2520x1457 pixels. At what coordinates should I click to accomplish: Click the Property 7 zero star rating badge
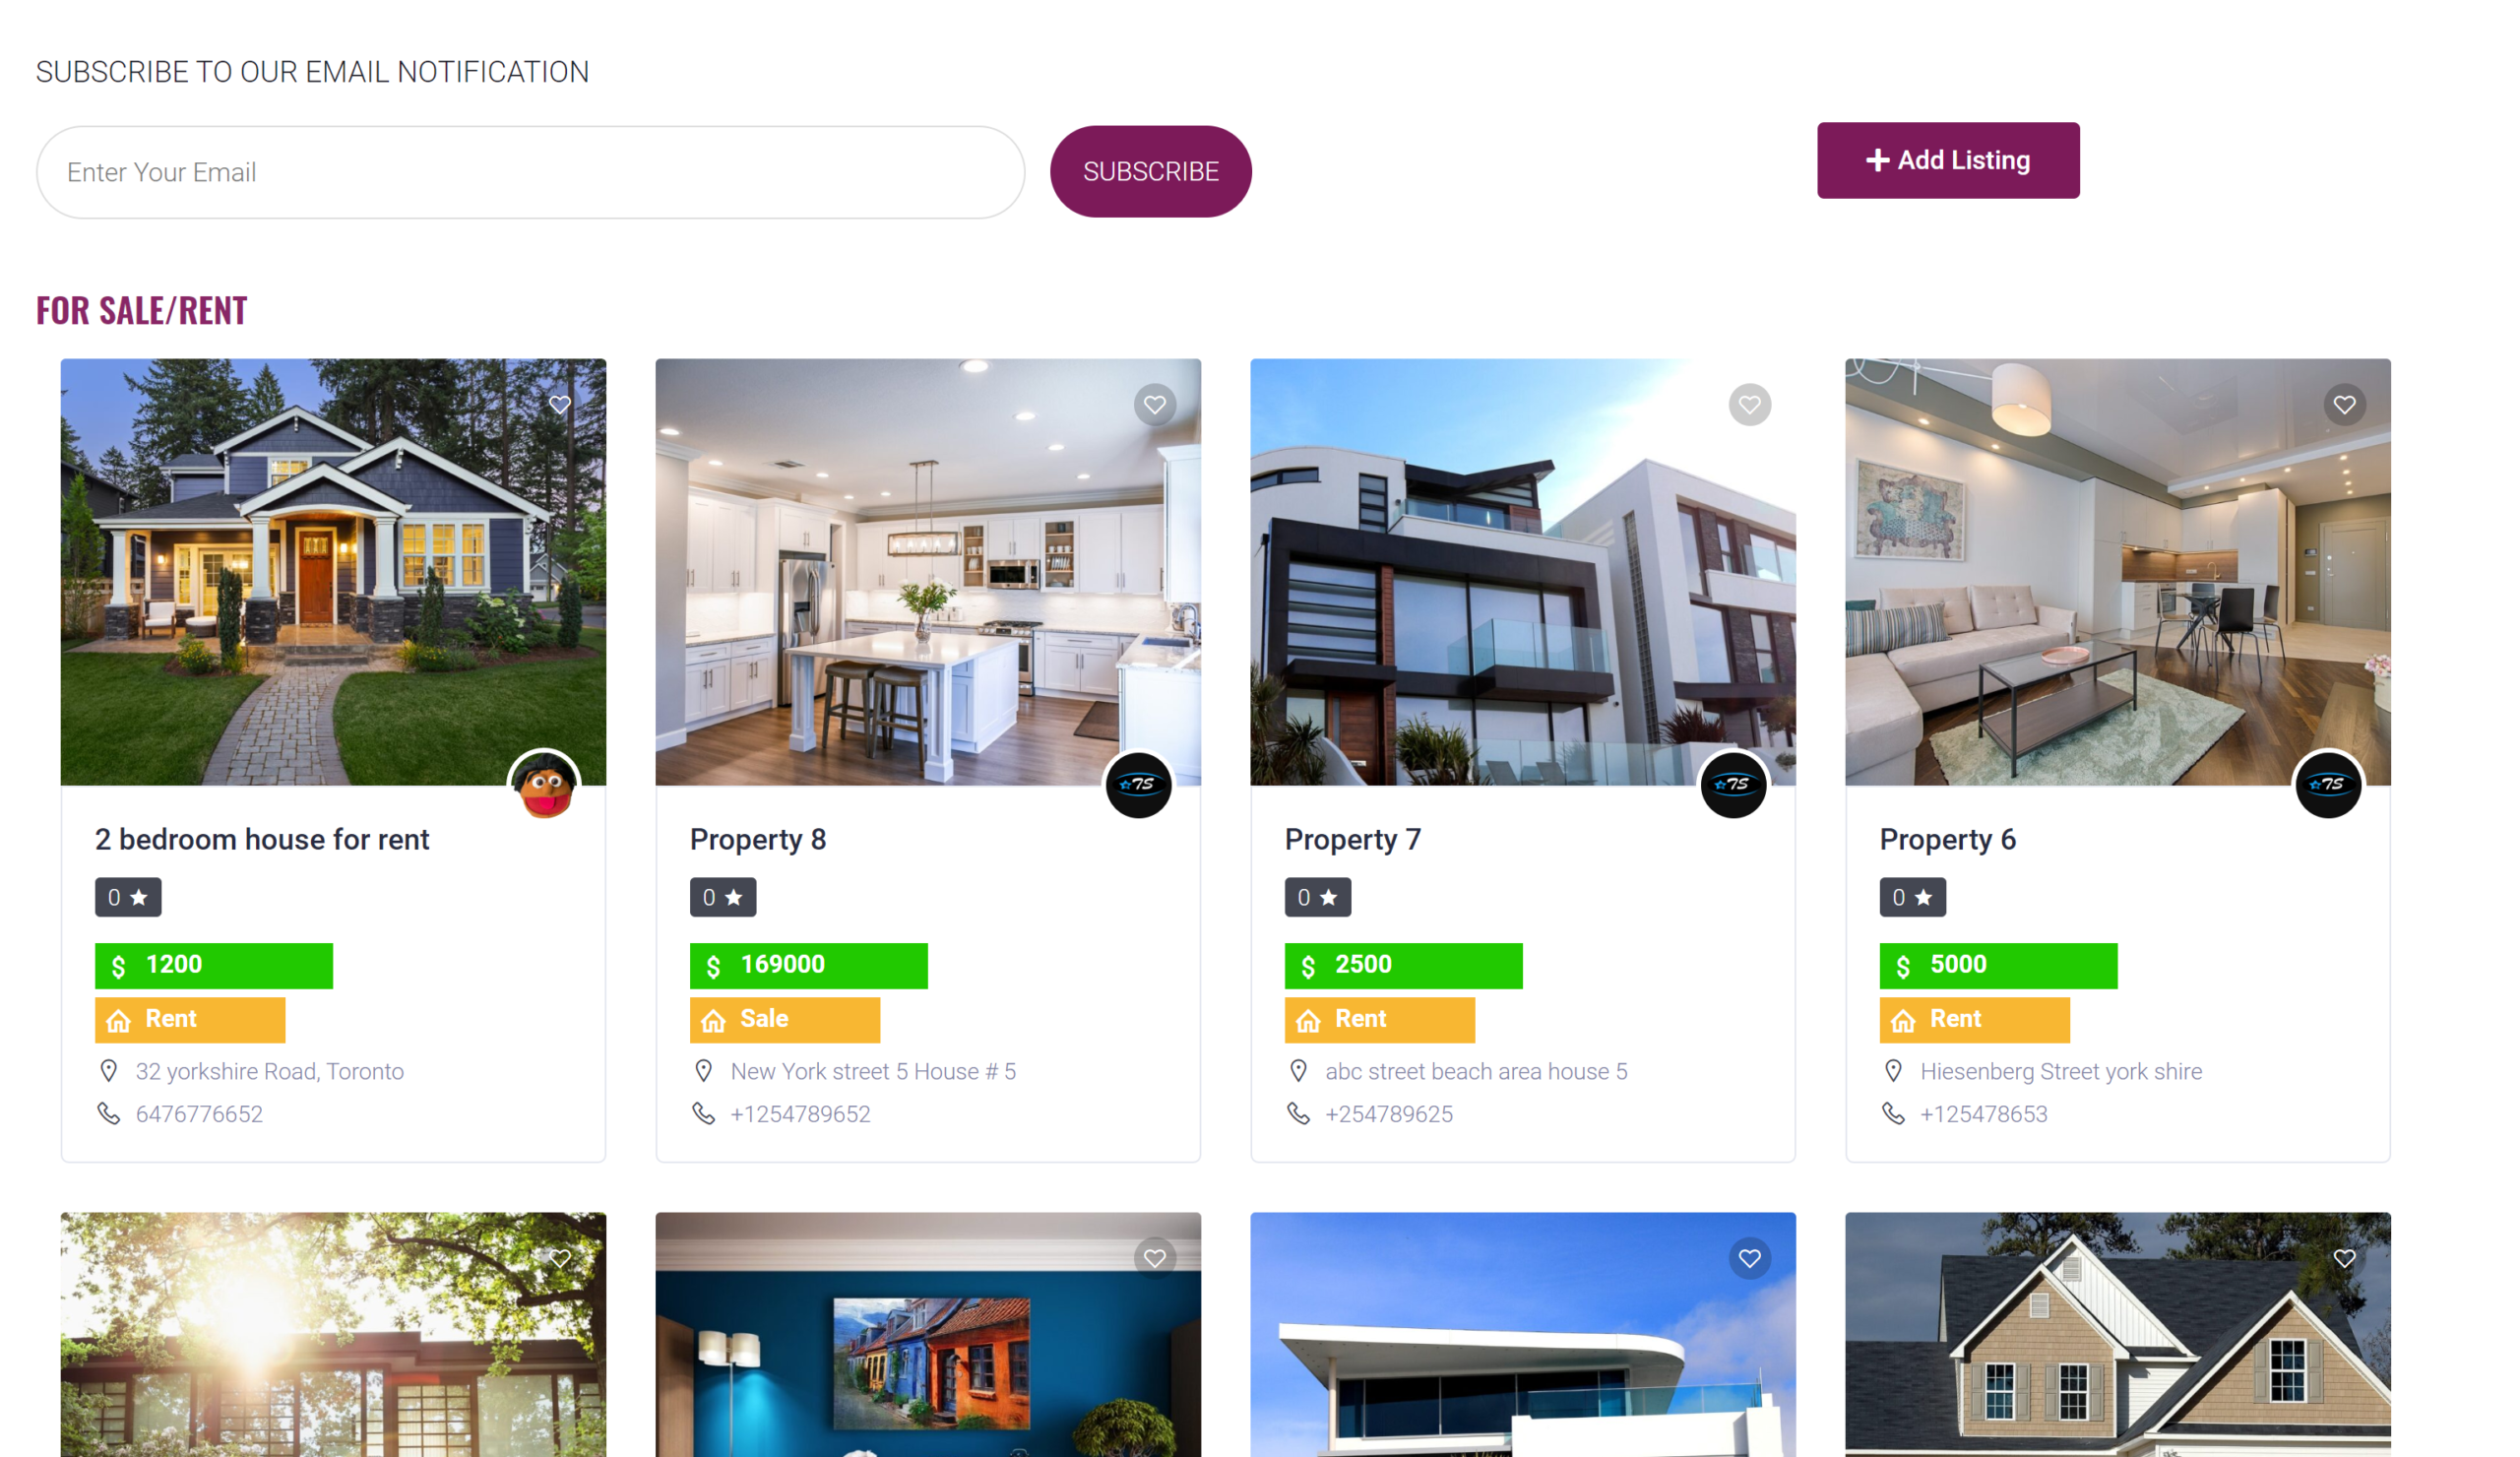pyautogui.click(x=1318, y=897)
